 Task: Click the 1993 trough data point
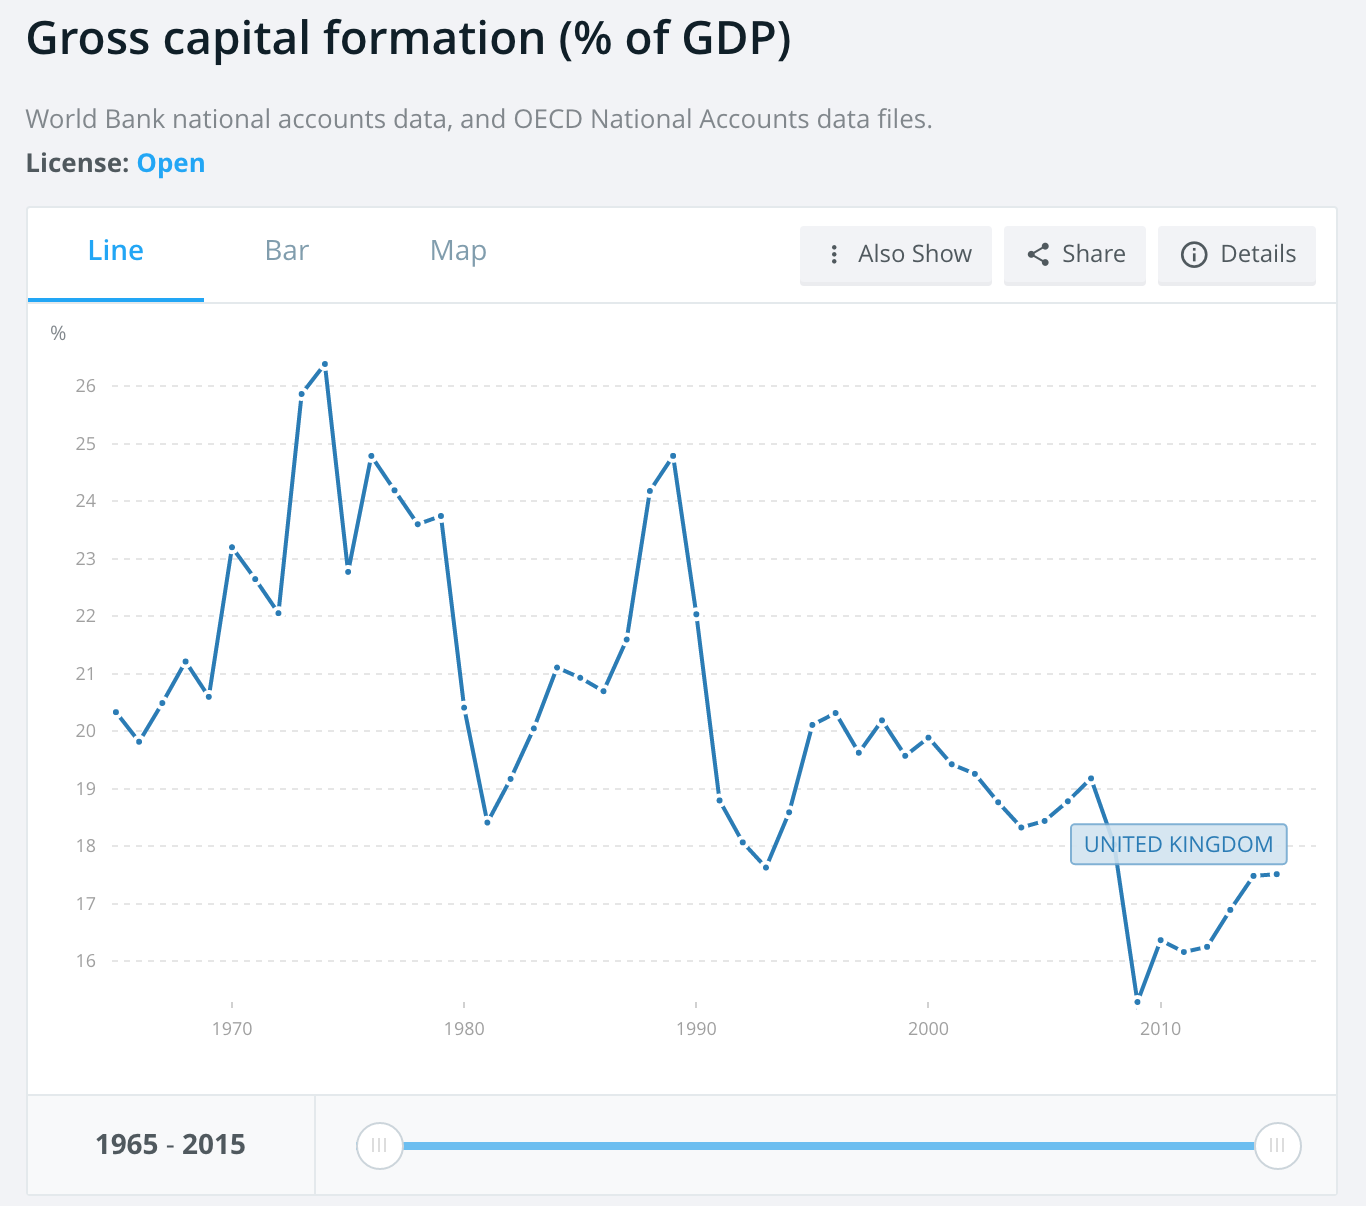766,867
